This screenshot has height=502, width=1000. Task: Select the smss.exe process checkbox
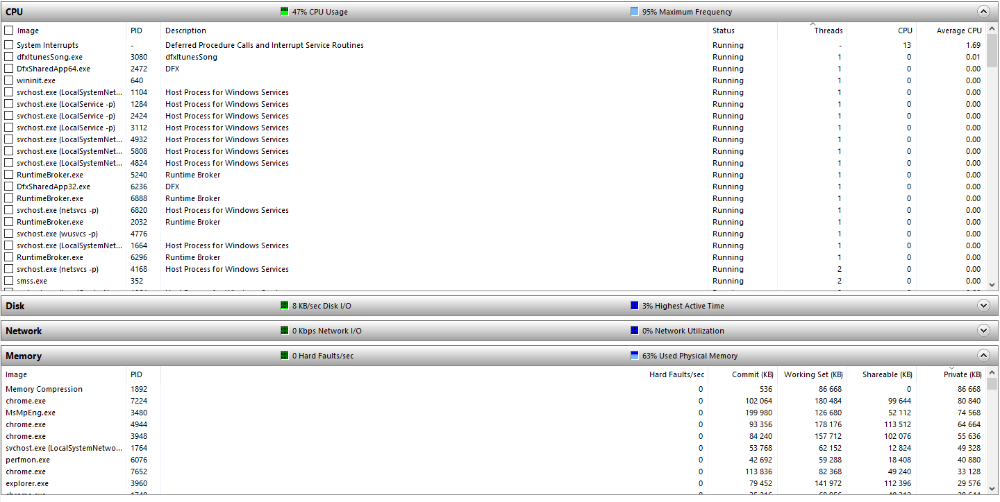8,281
